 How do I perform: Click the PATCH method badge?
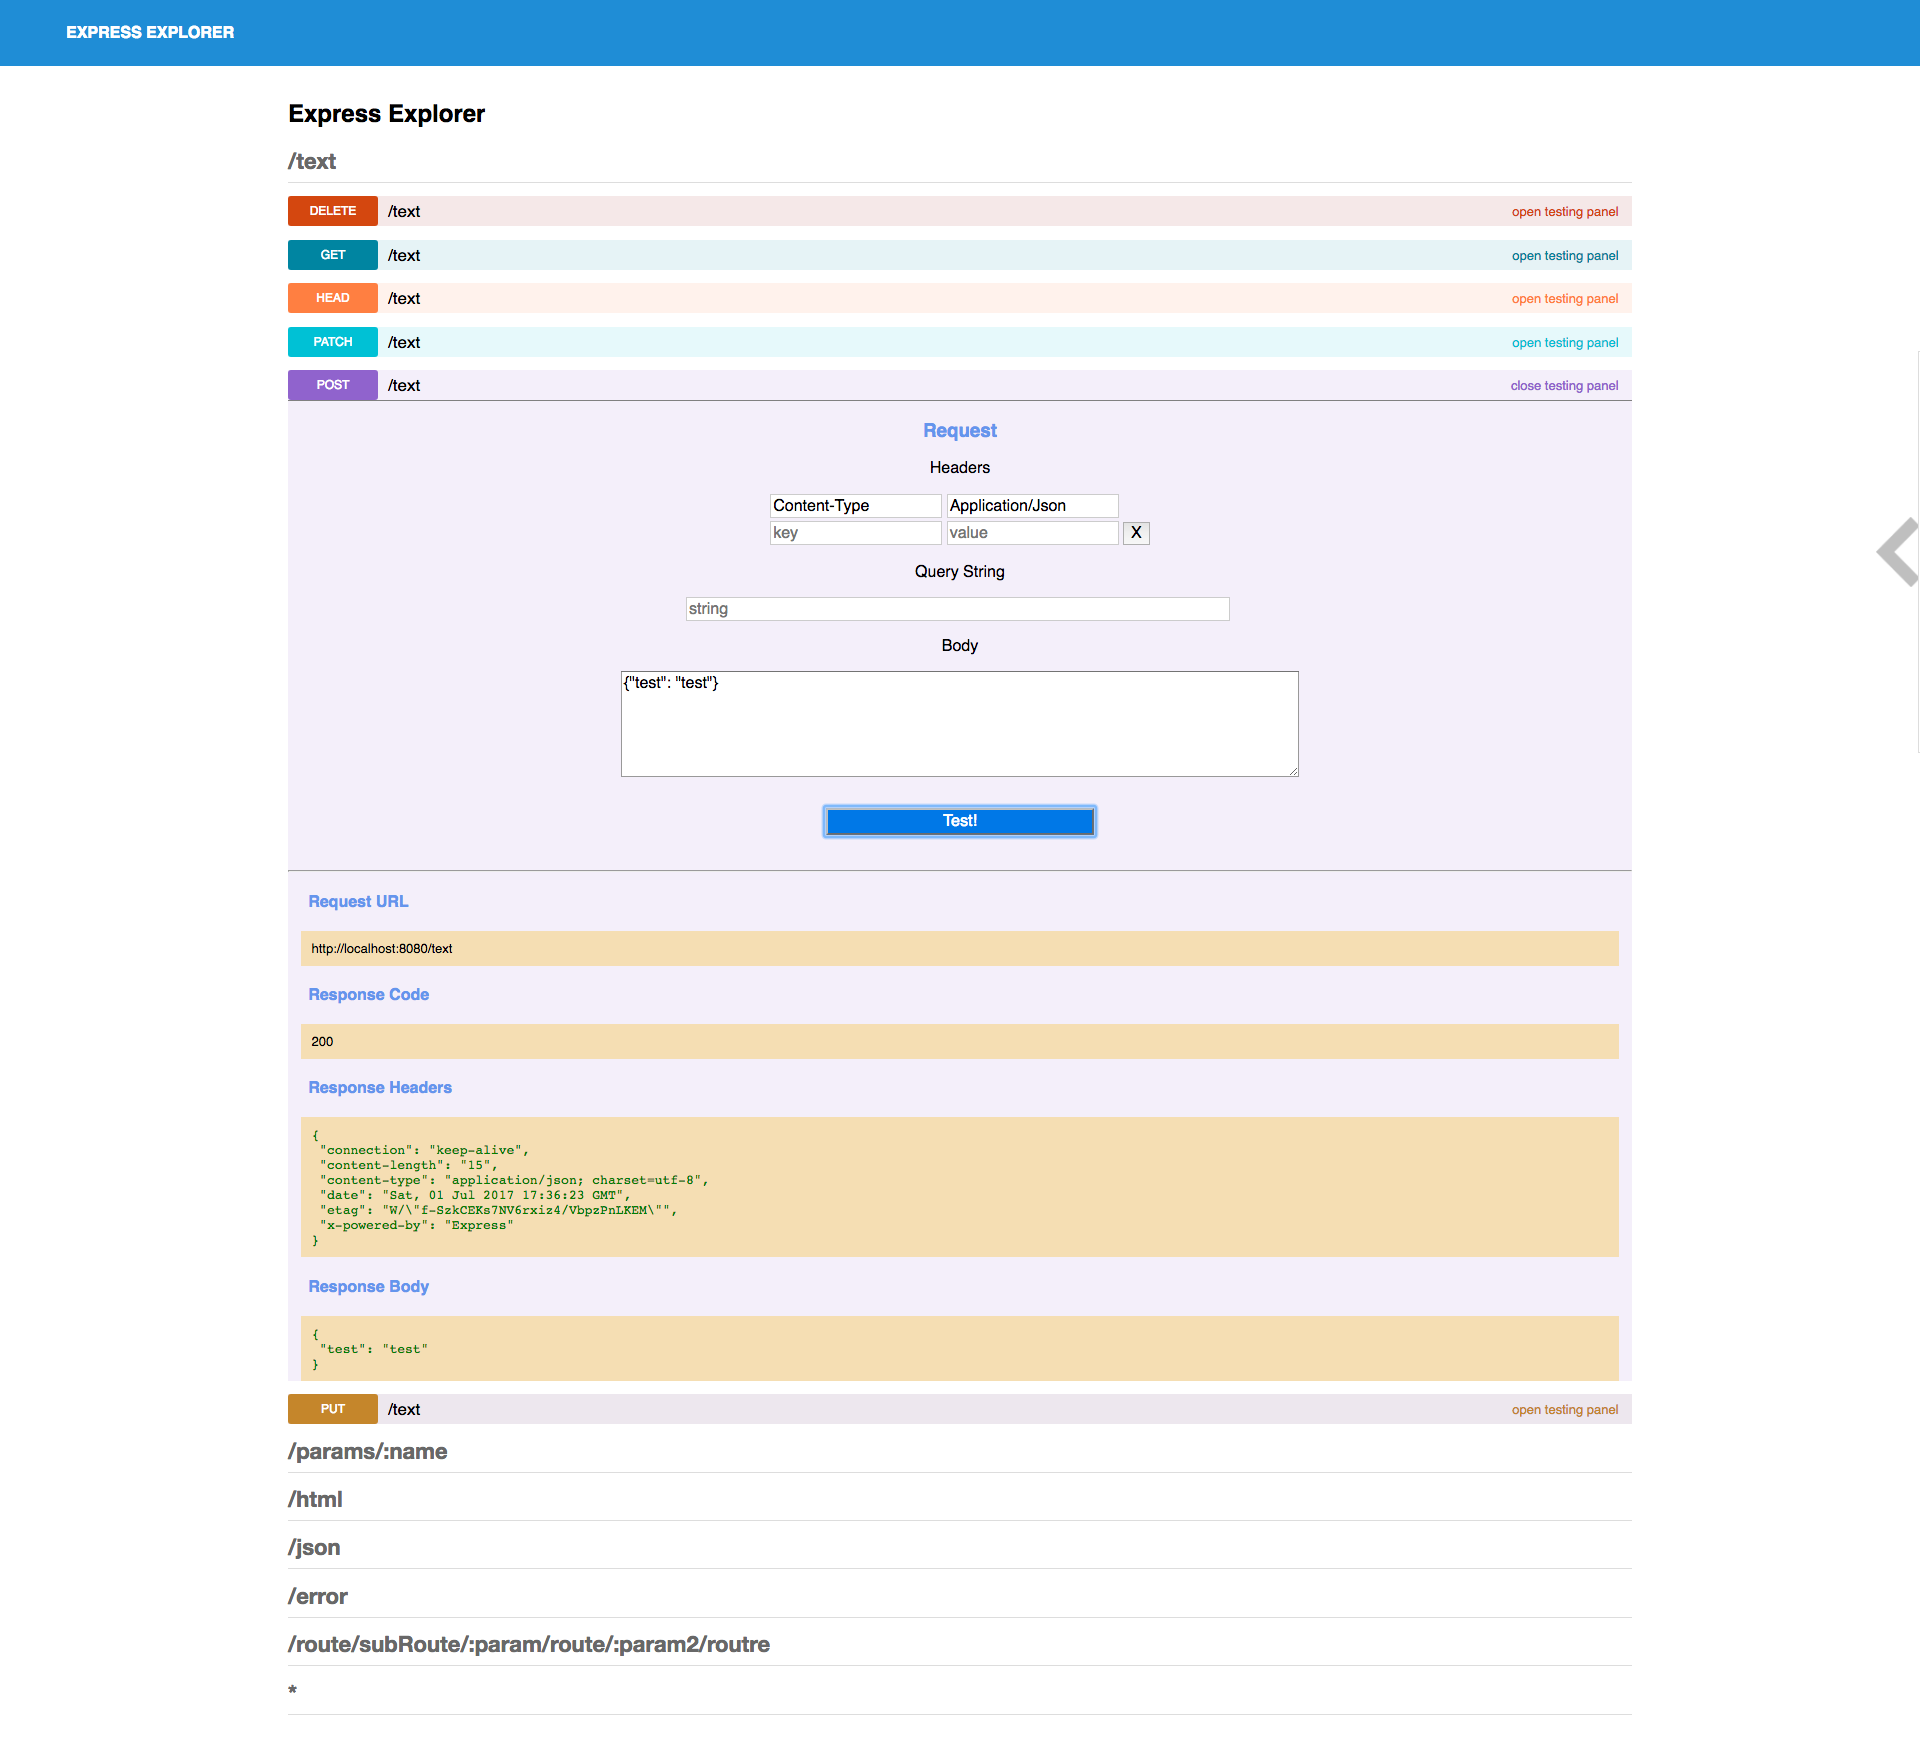pyautogui.click(x=332, y=342)
